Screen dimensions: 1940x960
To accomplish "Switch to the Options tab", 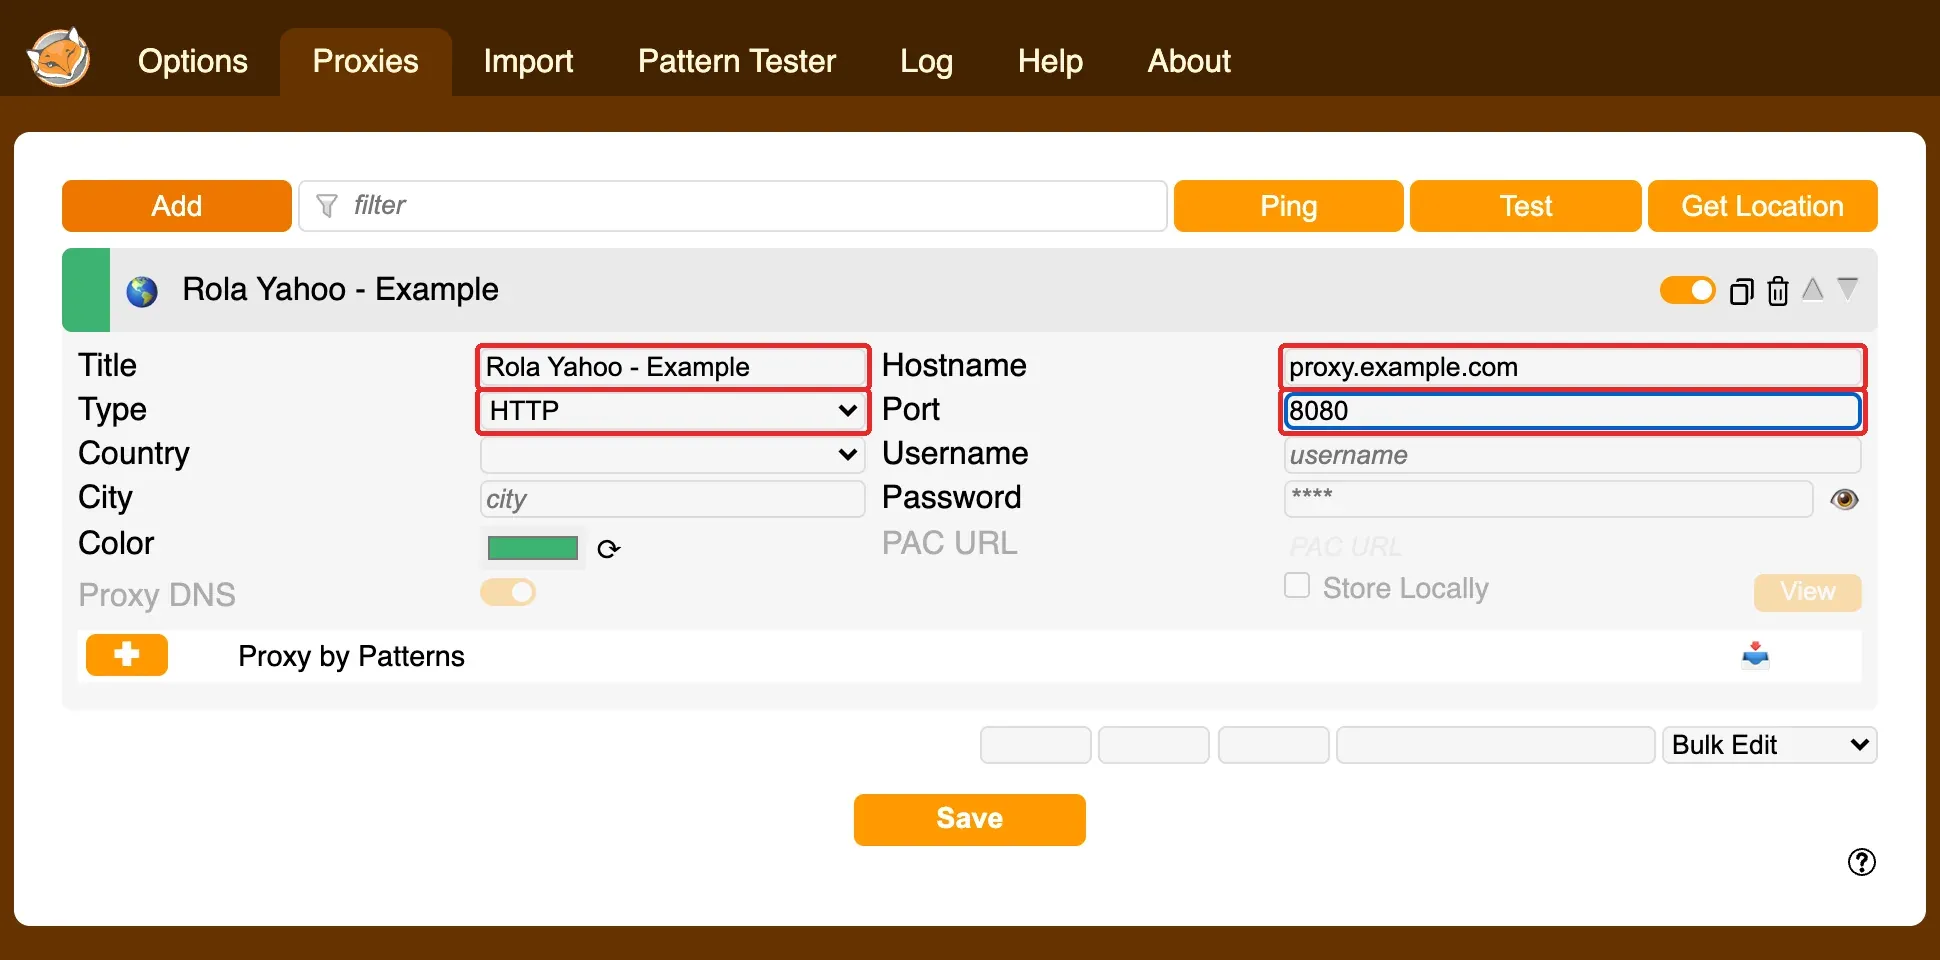I will 193,61.
